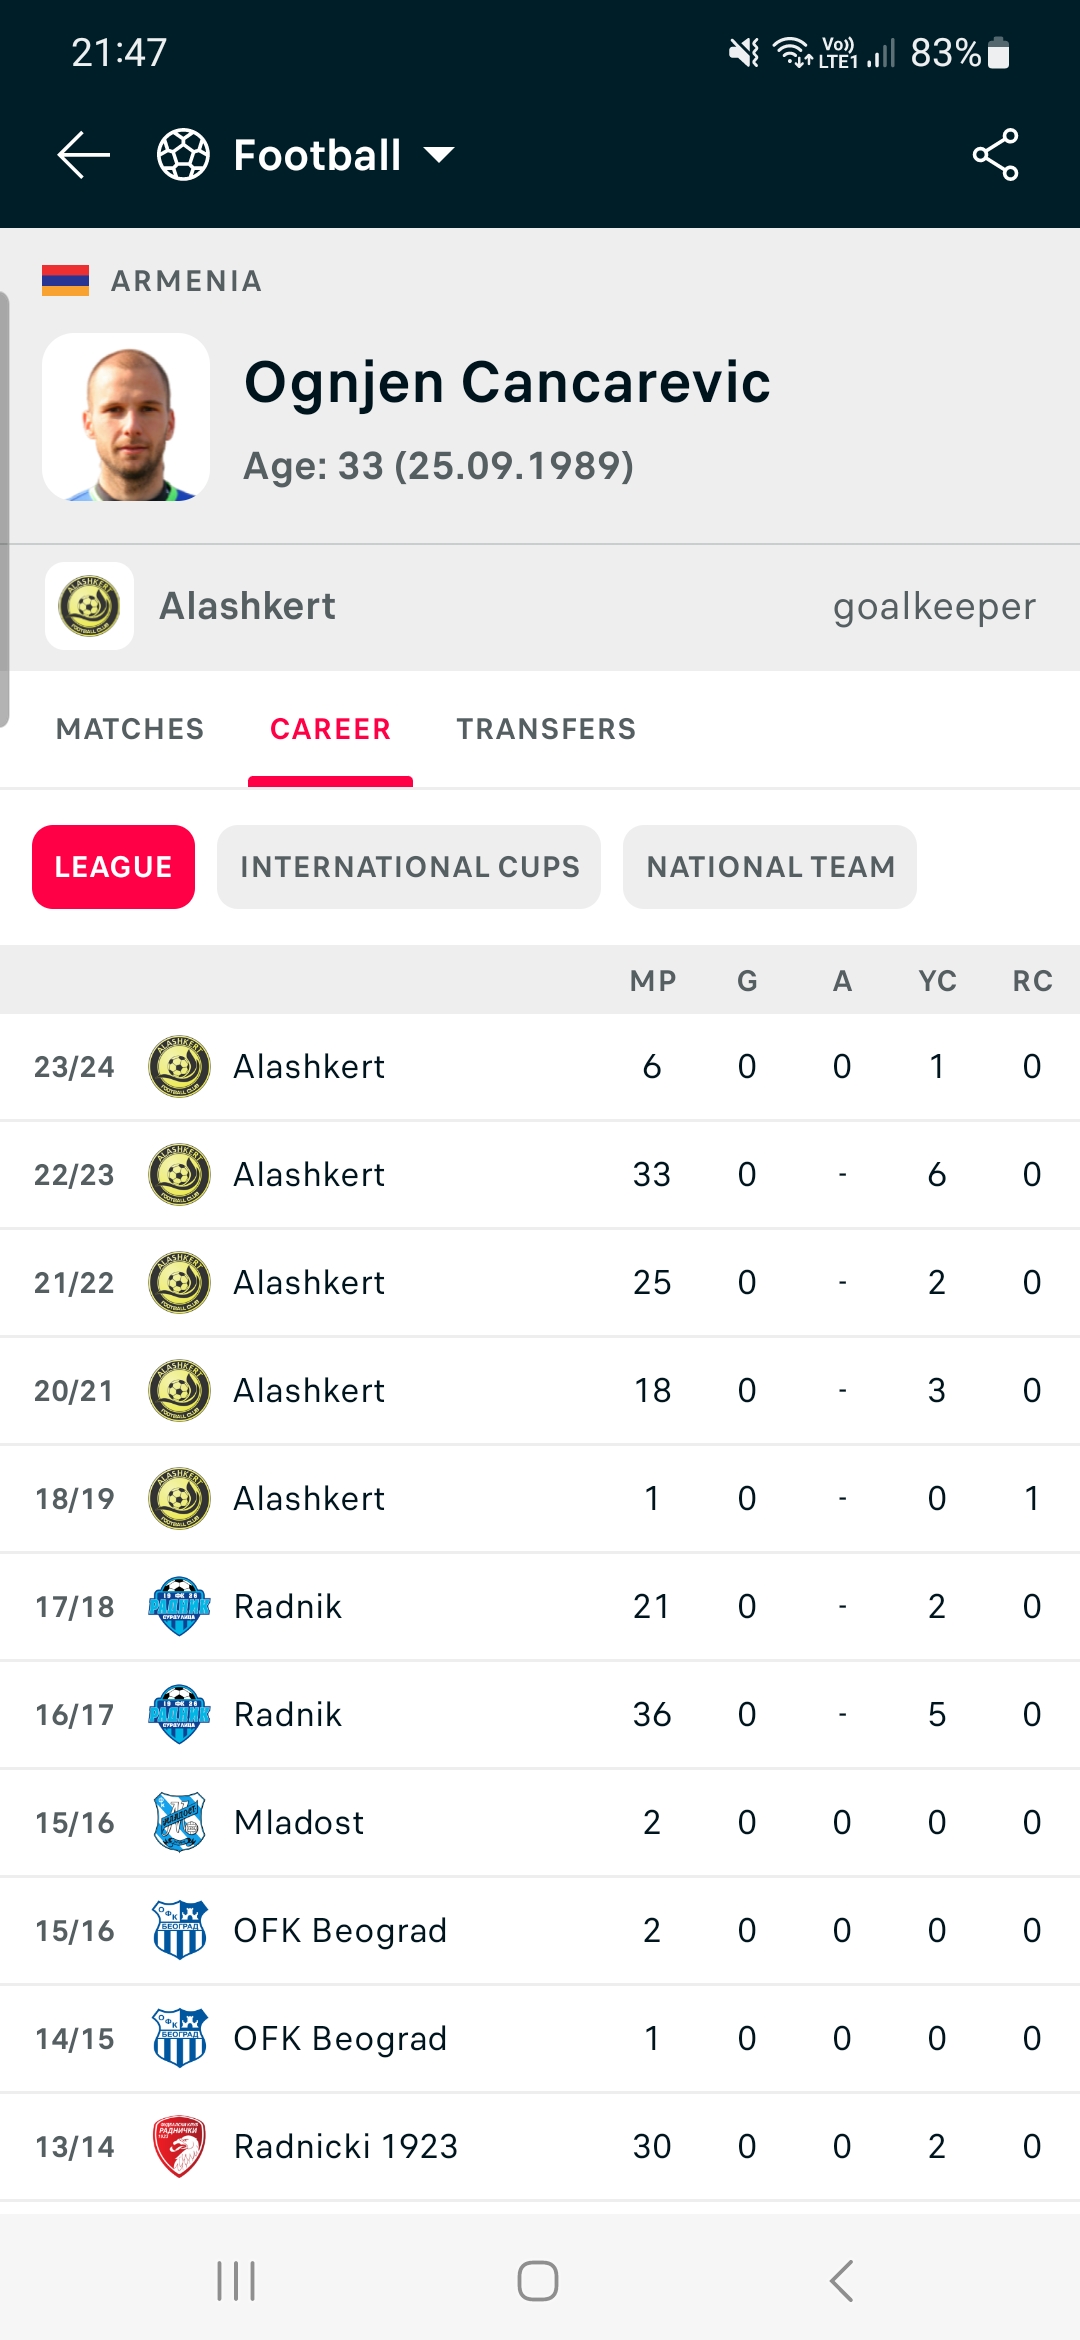The image size is (1080, 2340).
Task: Click the Armenia flag icon
Action: pyautogui.click(x=67, y=279)
